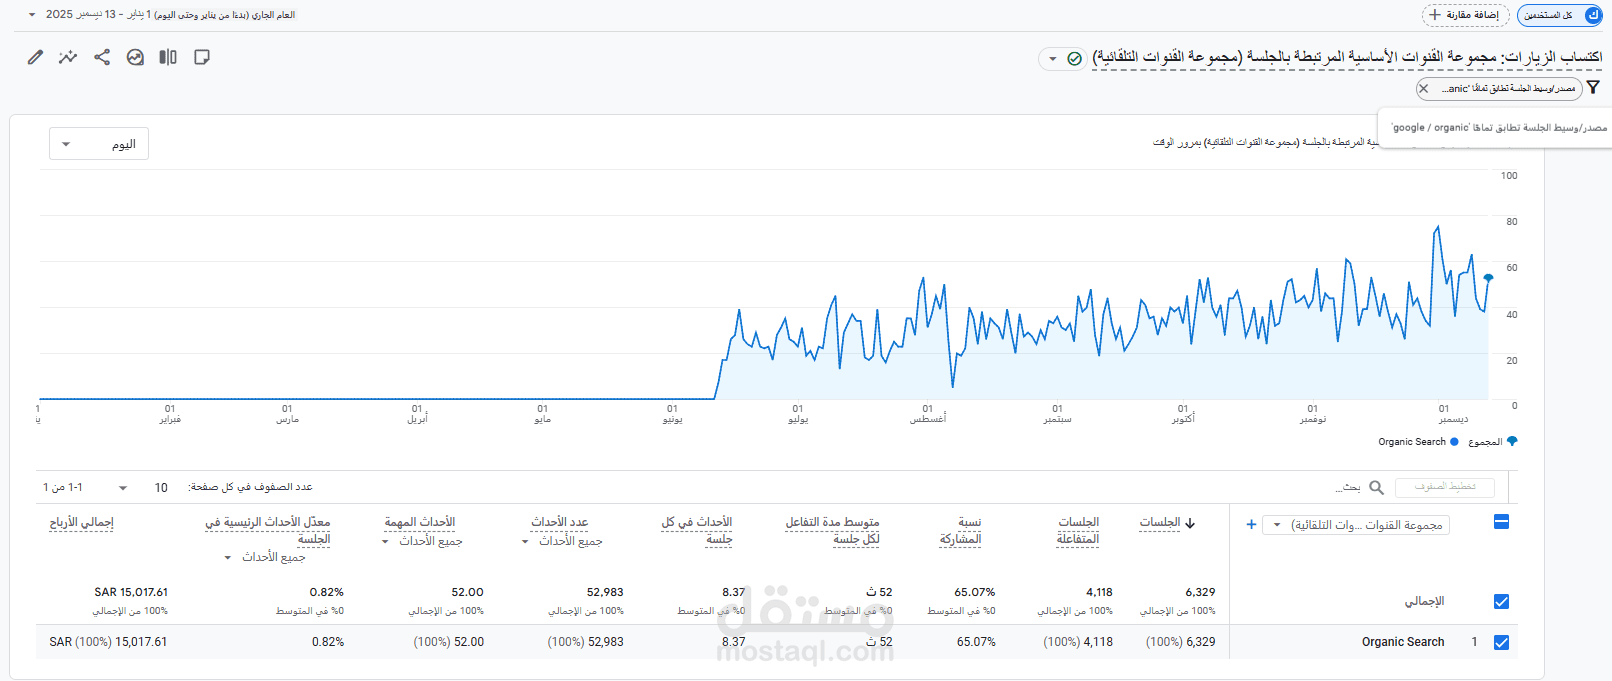
Task: Click the plus icon to add dimension
Action: click(1251, 524)
